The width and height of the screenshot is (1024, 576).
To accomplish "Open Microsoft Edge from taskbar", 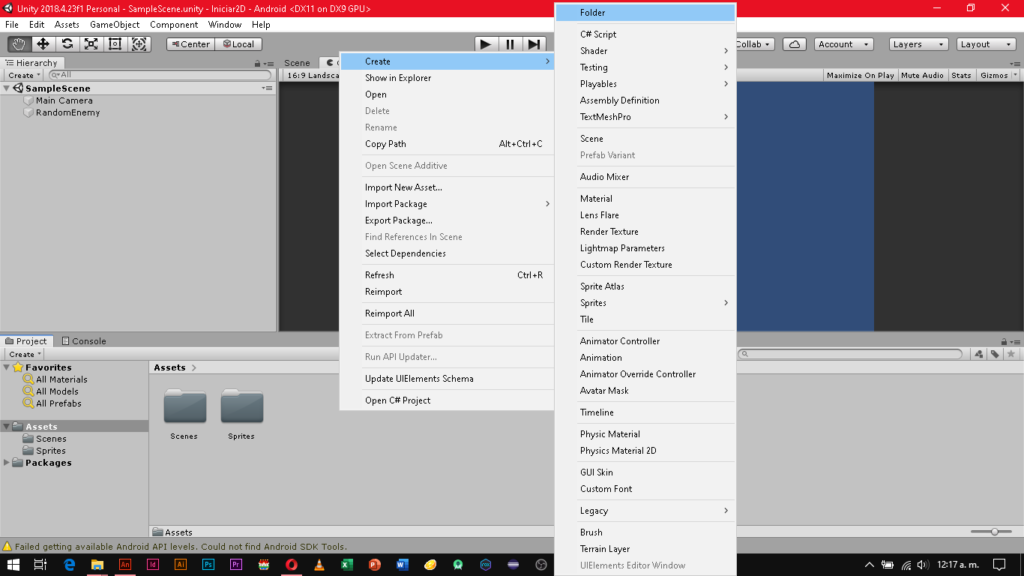I will 69,565.
